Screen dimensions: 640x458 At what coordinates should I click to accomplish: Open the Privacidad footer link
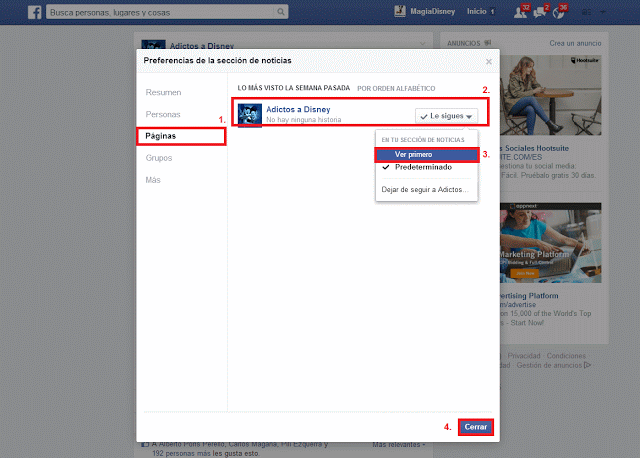tap(524, 356)
